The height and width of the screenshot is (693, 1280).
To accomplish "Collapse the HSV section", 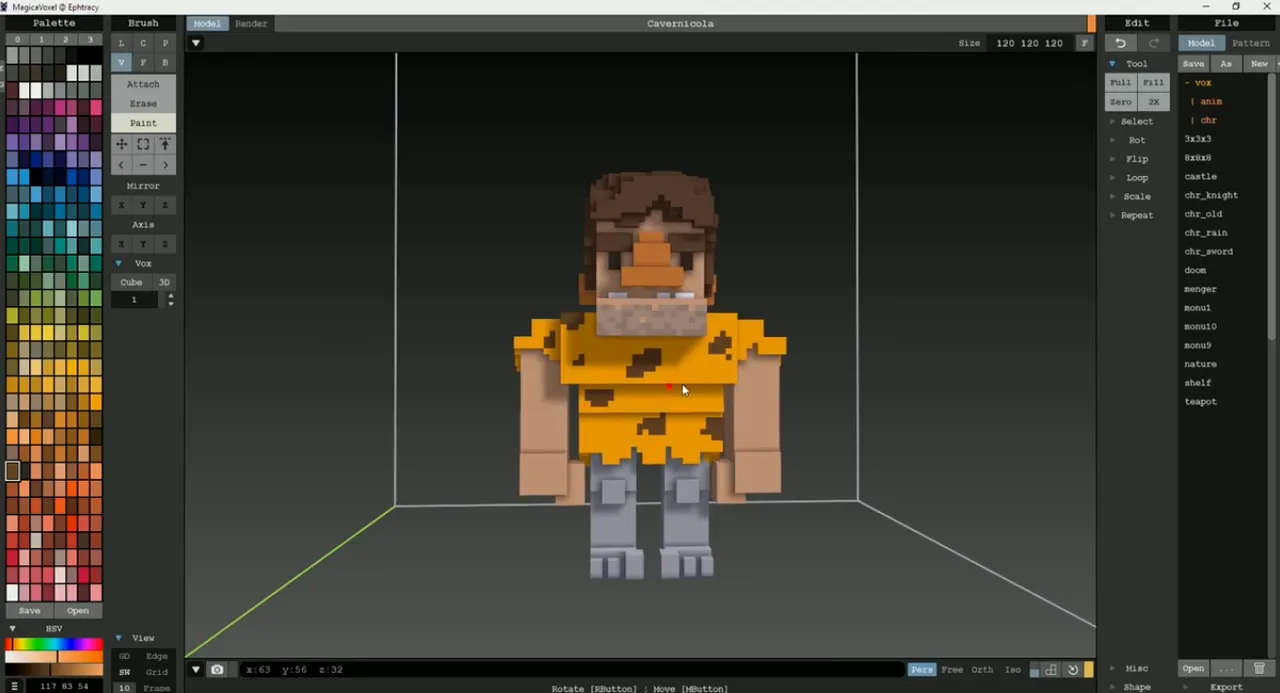I will (x=12, y=629).
